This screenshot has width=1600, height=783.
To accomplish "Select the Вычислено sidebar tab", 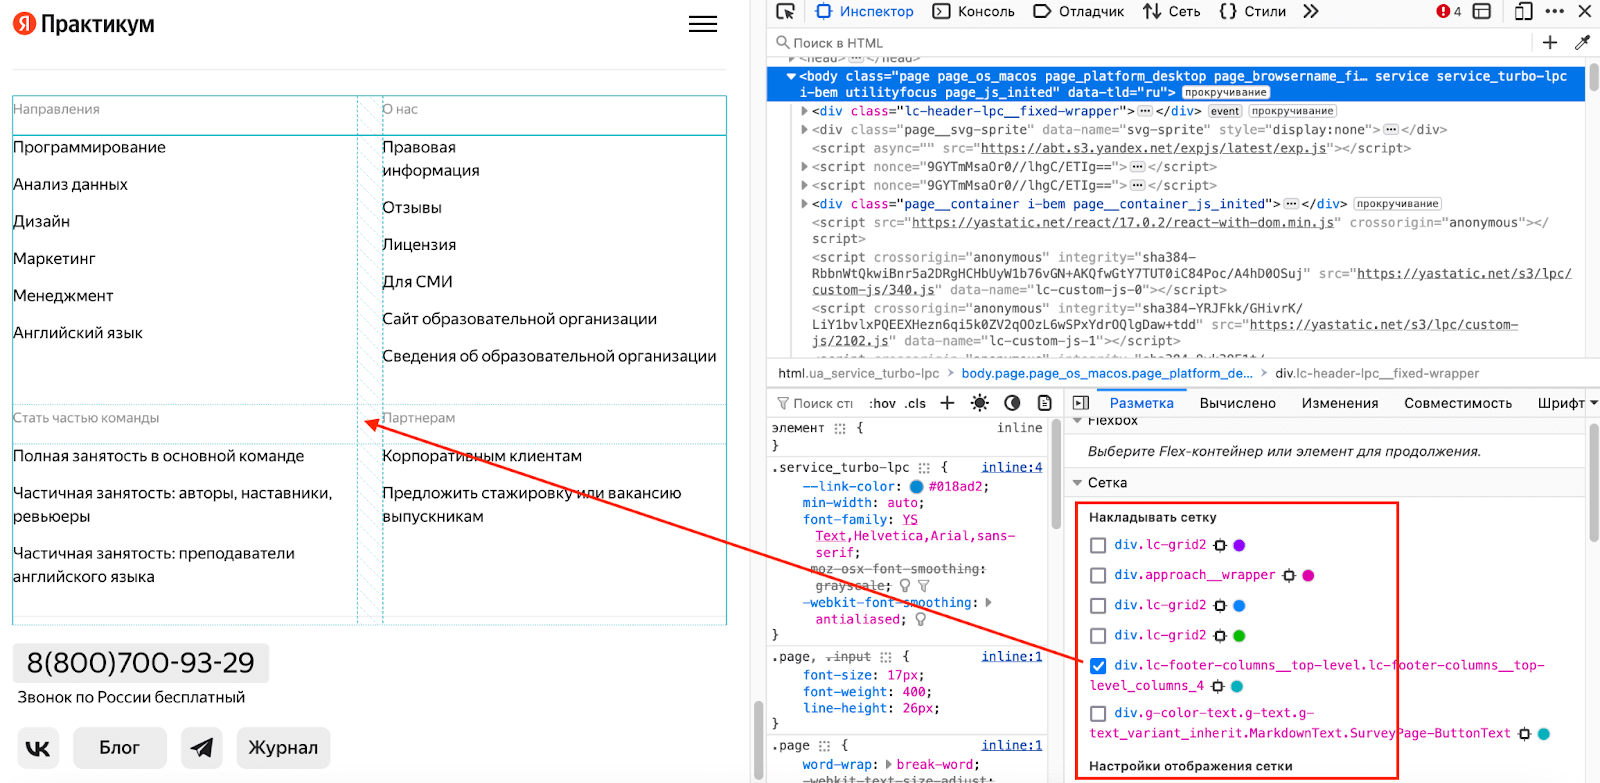I will (x=1238, y=403).
